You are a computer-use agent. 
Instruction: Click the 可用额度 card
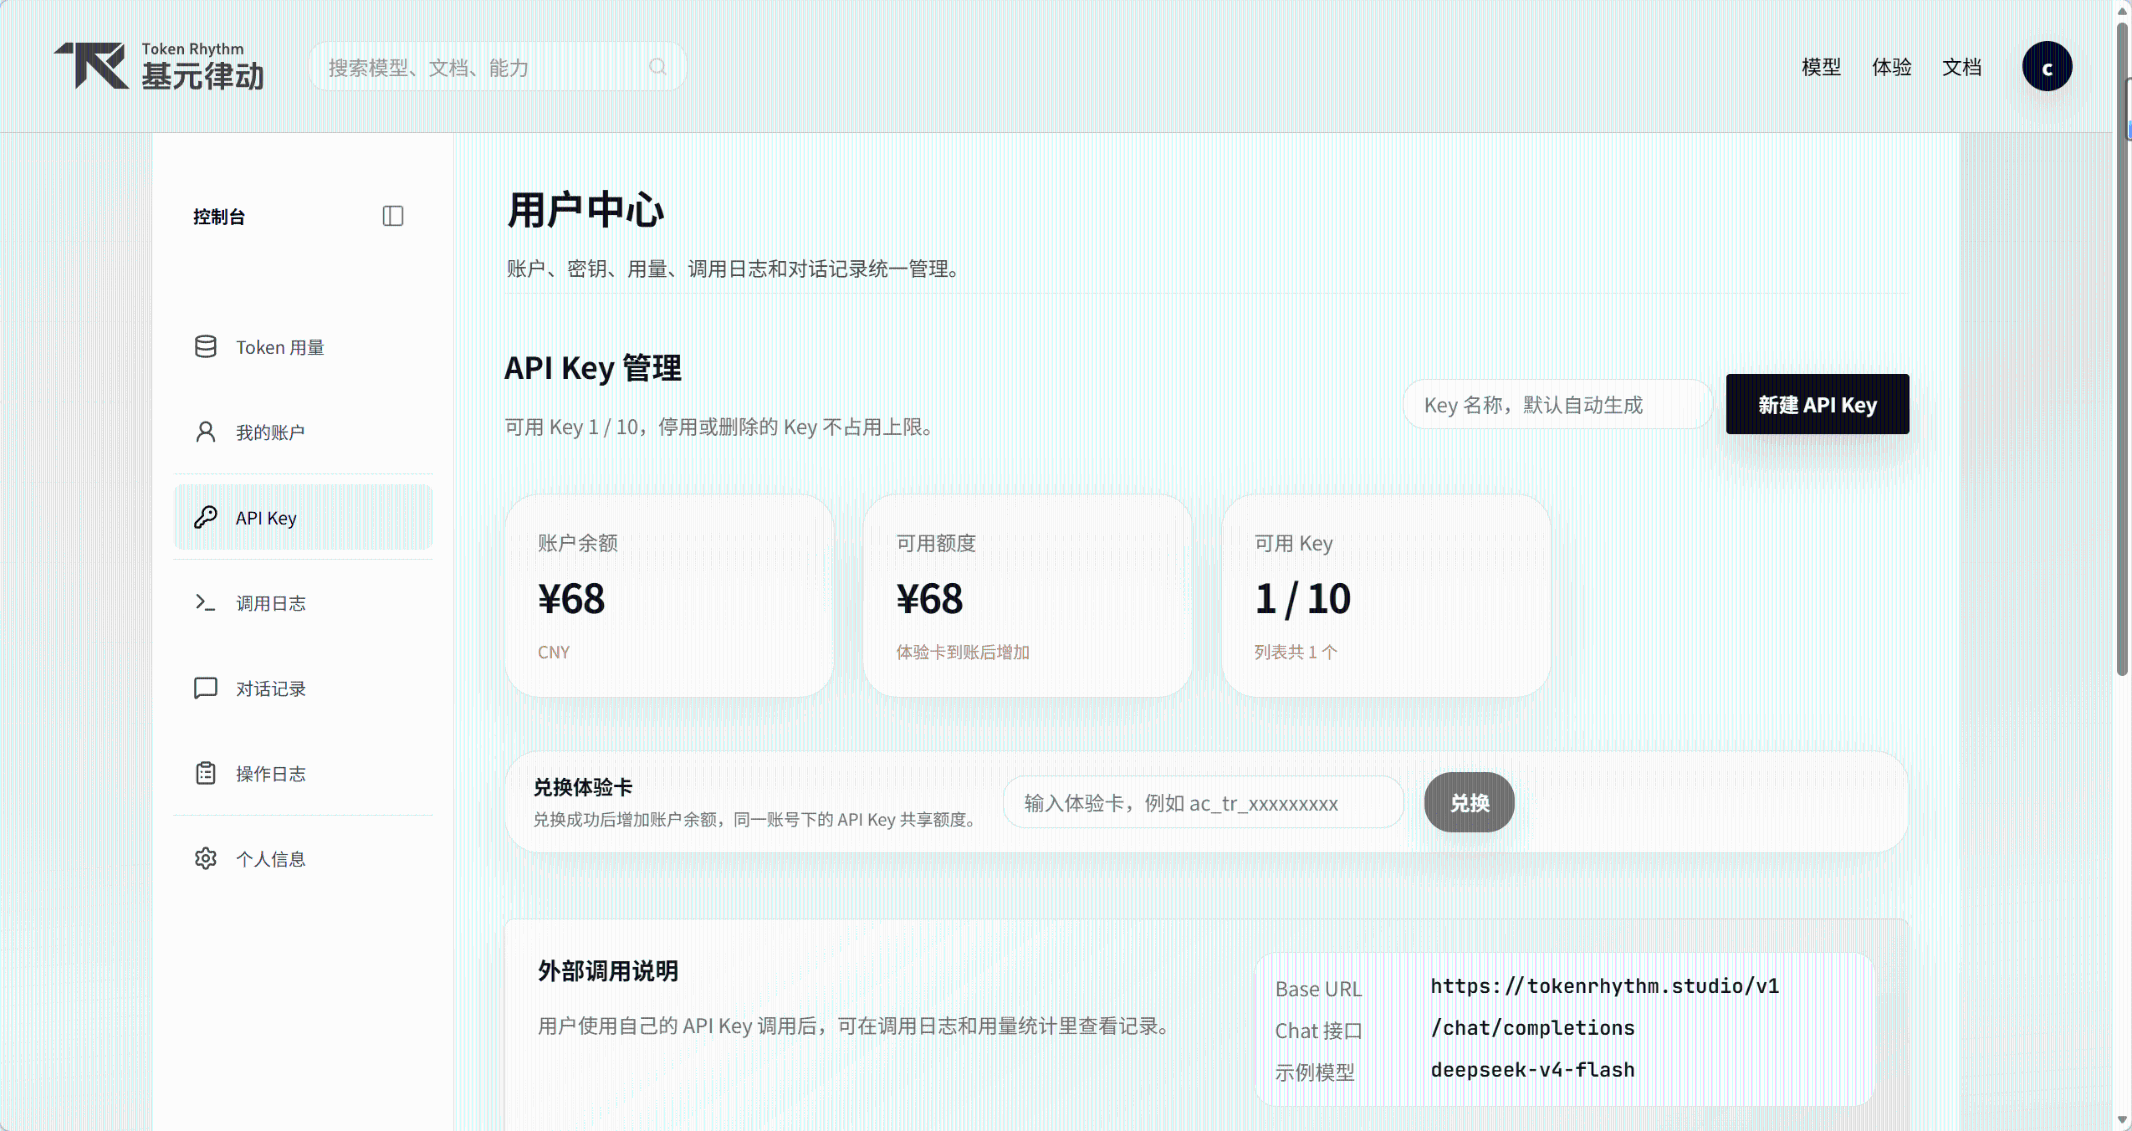(1027, 596)
